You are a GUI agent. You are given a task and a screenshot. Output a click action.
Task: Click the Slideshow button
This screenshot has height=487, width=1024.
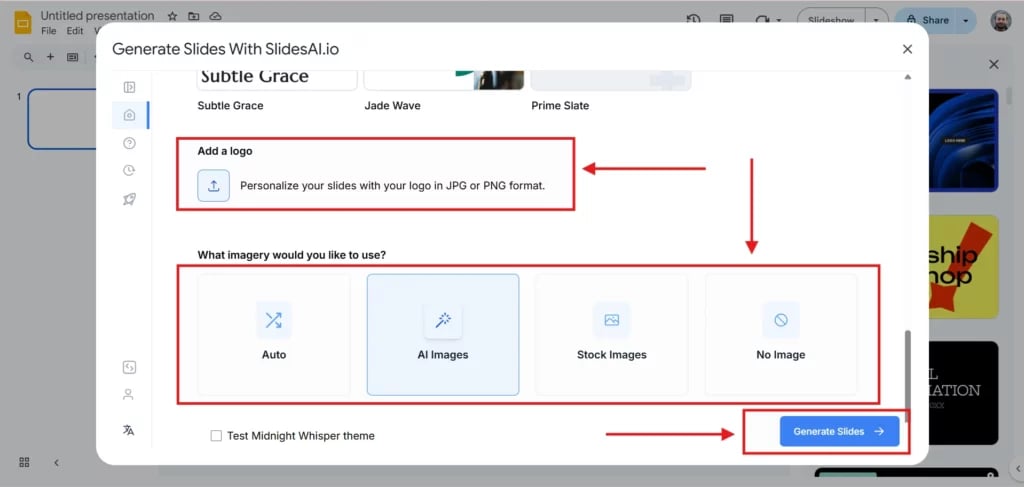pyautogui.click(x=831, y=20)
